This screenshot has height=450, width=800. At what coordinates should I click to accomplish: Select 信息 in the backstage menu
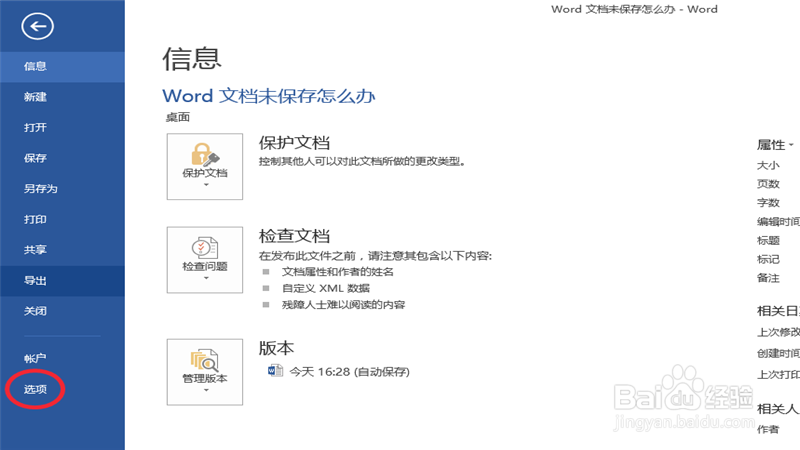(x=62, y=66)
